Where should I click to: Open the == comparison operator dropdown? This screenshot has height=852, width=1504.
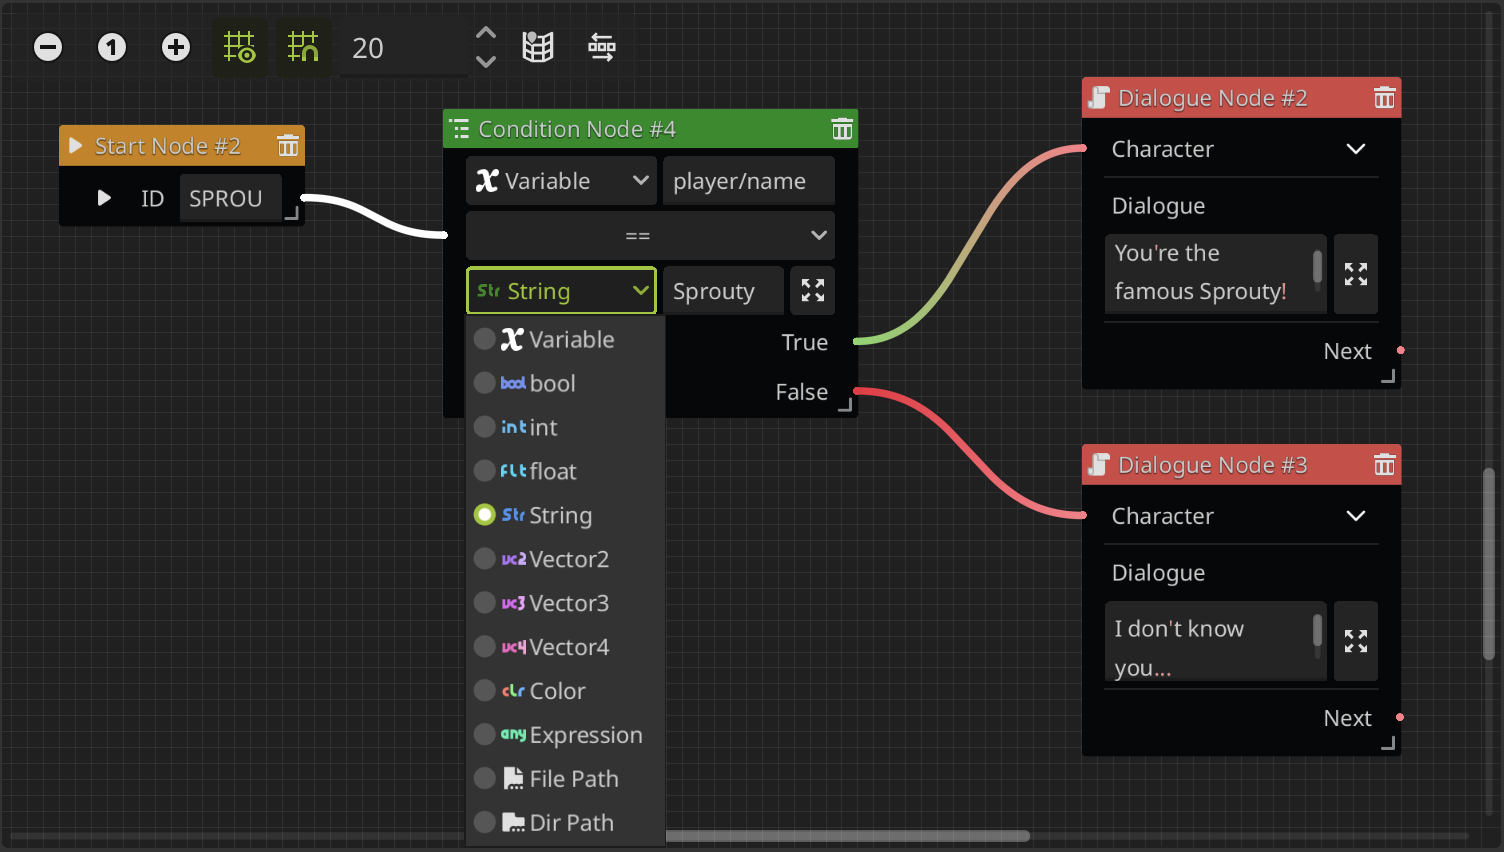650,236
